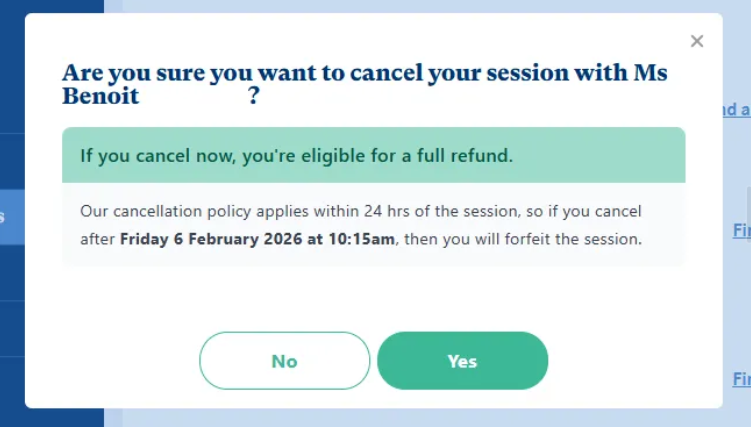Click the "Ms Benoit" name in the heading

[100, 97]
